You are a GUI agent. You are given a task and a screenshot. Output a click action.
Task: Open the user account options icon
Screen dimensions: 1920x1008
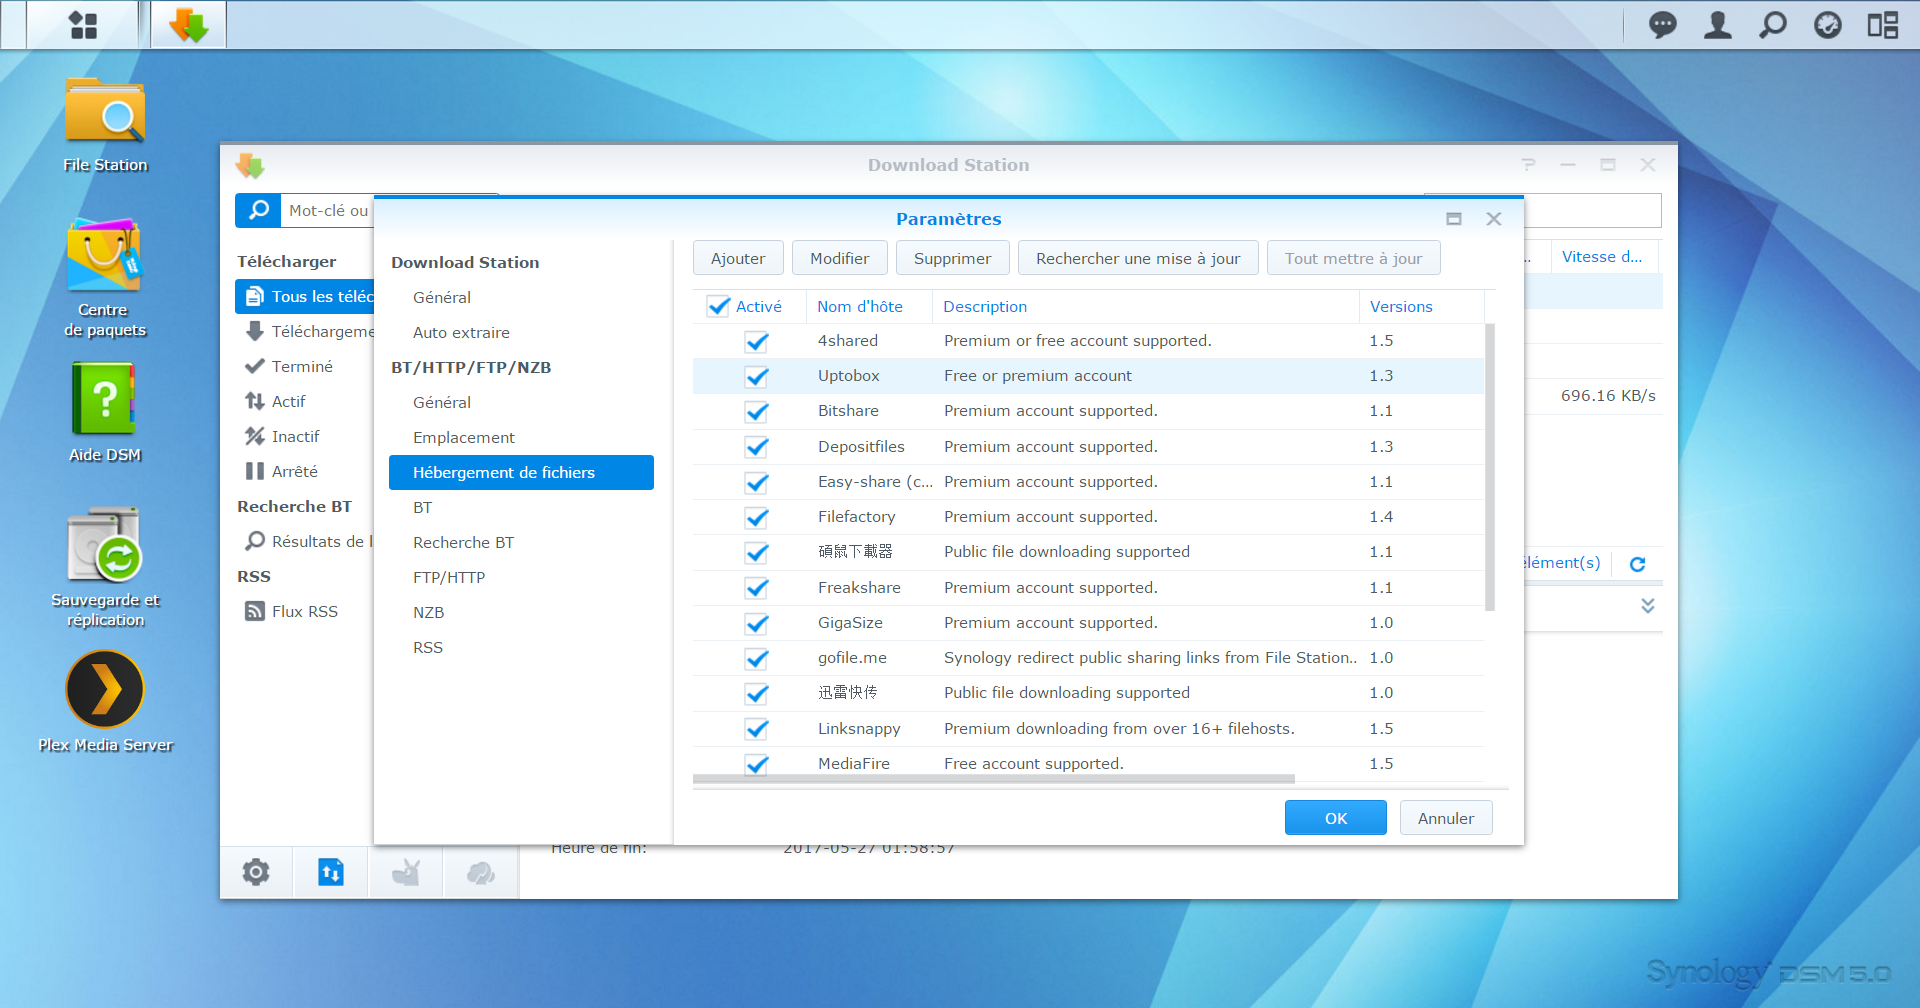coord(1717,25)
